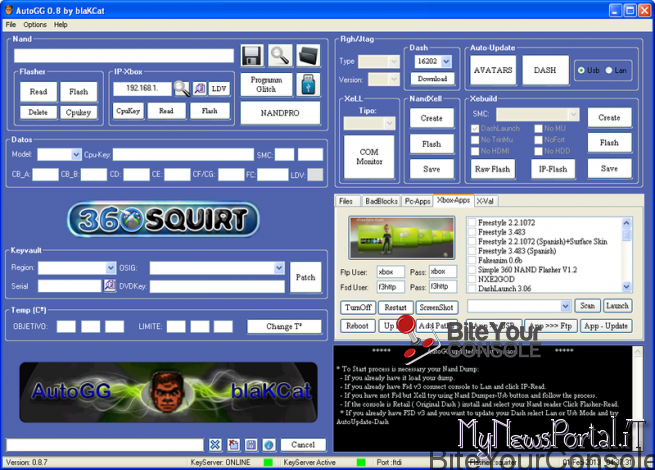Open the Rgh/Jtag Type dropdown
This screenshot has width=655, height=470.
click(x=394, y=61)
